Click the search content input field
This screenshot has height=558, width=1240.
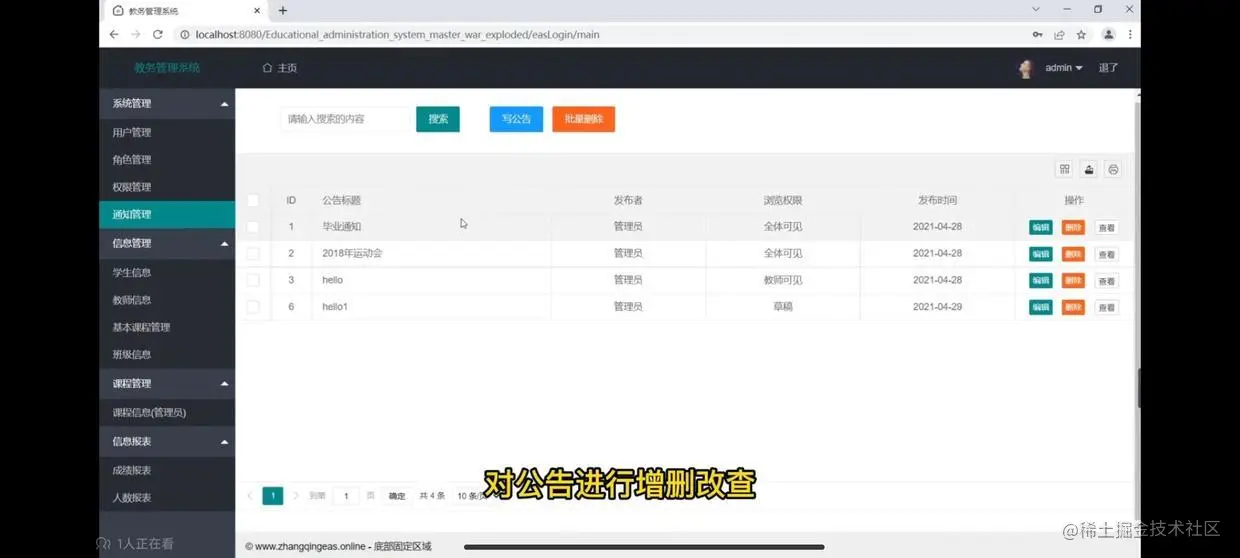pyautogui.click(x=347, y=119)
